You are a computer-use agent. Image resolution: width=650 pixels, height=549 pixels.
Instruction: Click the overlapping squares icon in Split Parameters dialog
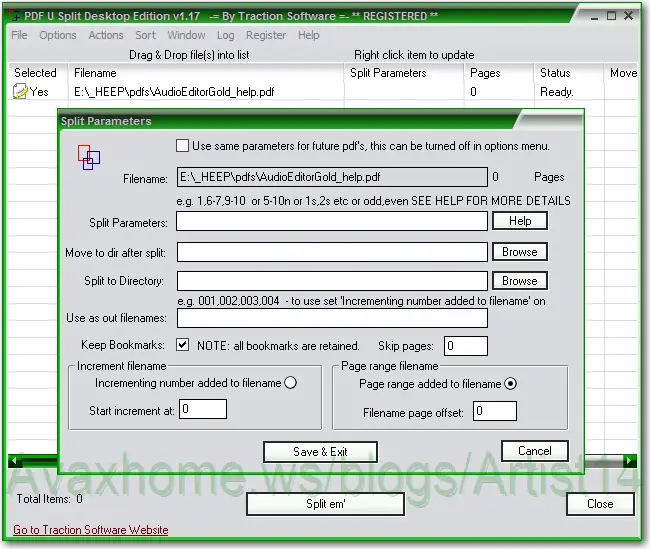tap(89, 157)
